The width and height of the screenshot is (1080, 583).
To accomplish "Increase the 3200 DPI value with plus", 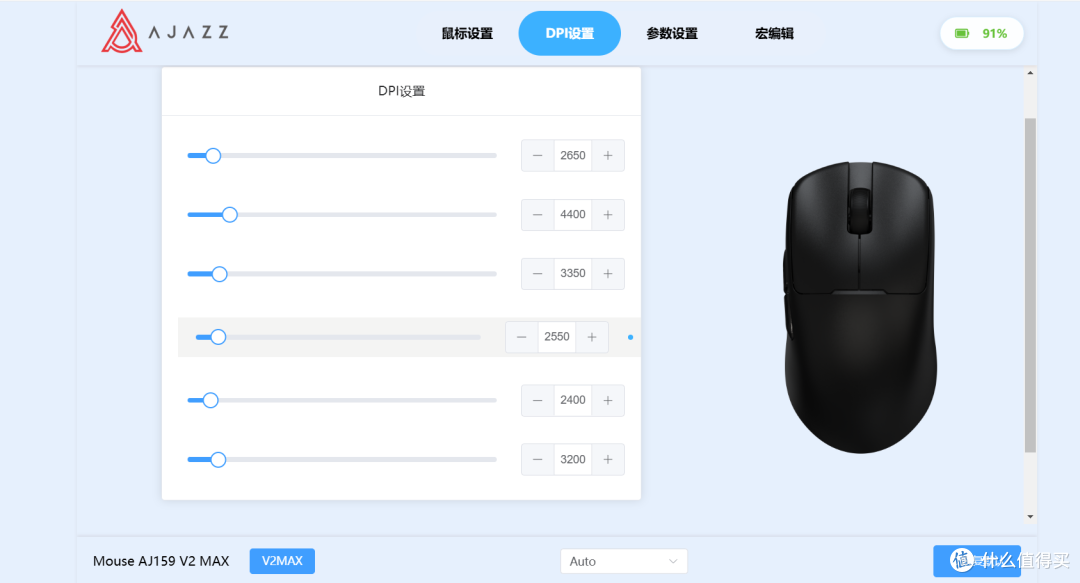I will pyautogui.click(x=608, y=460).
